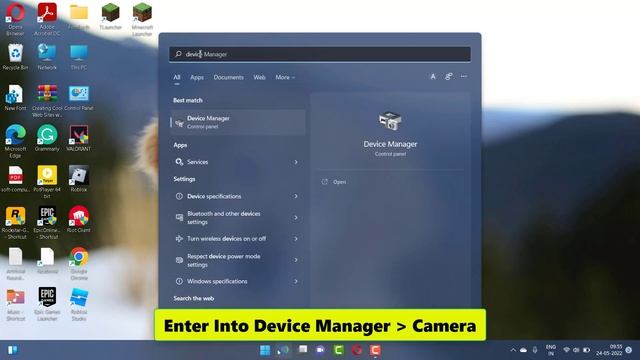Open the Opera icon on the taskbar
The width and height of the screenshot is (640, 360).
pos(357,350)
